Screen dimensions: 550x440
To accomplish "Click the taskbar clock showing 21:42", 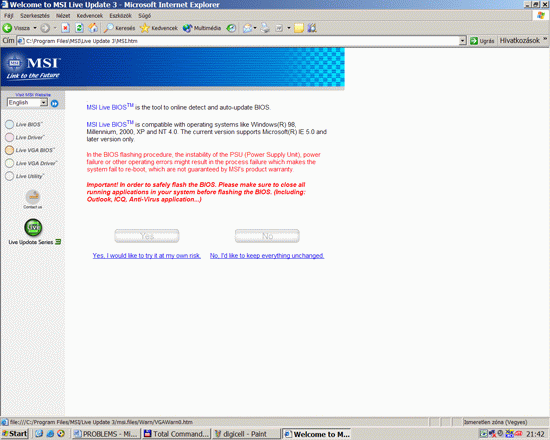I will [x=535, y=434].
